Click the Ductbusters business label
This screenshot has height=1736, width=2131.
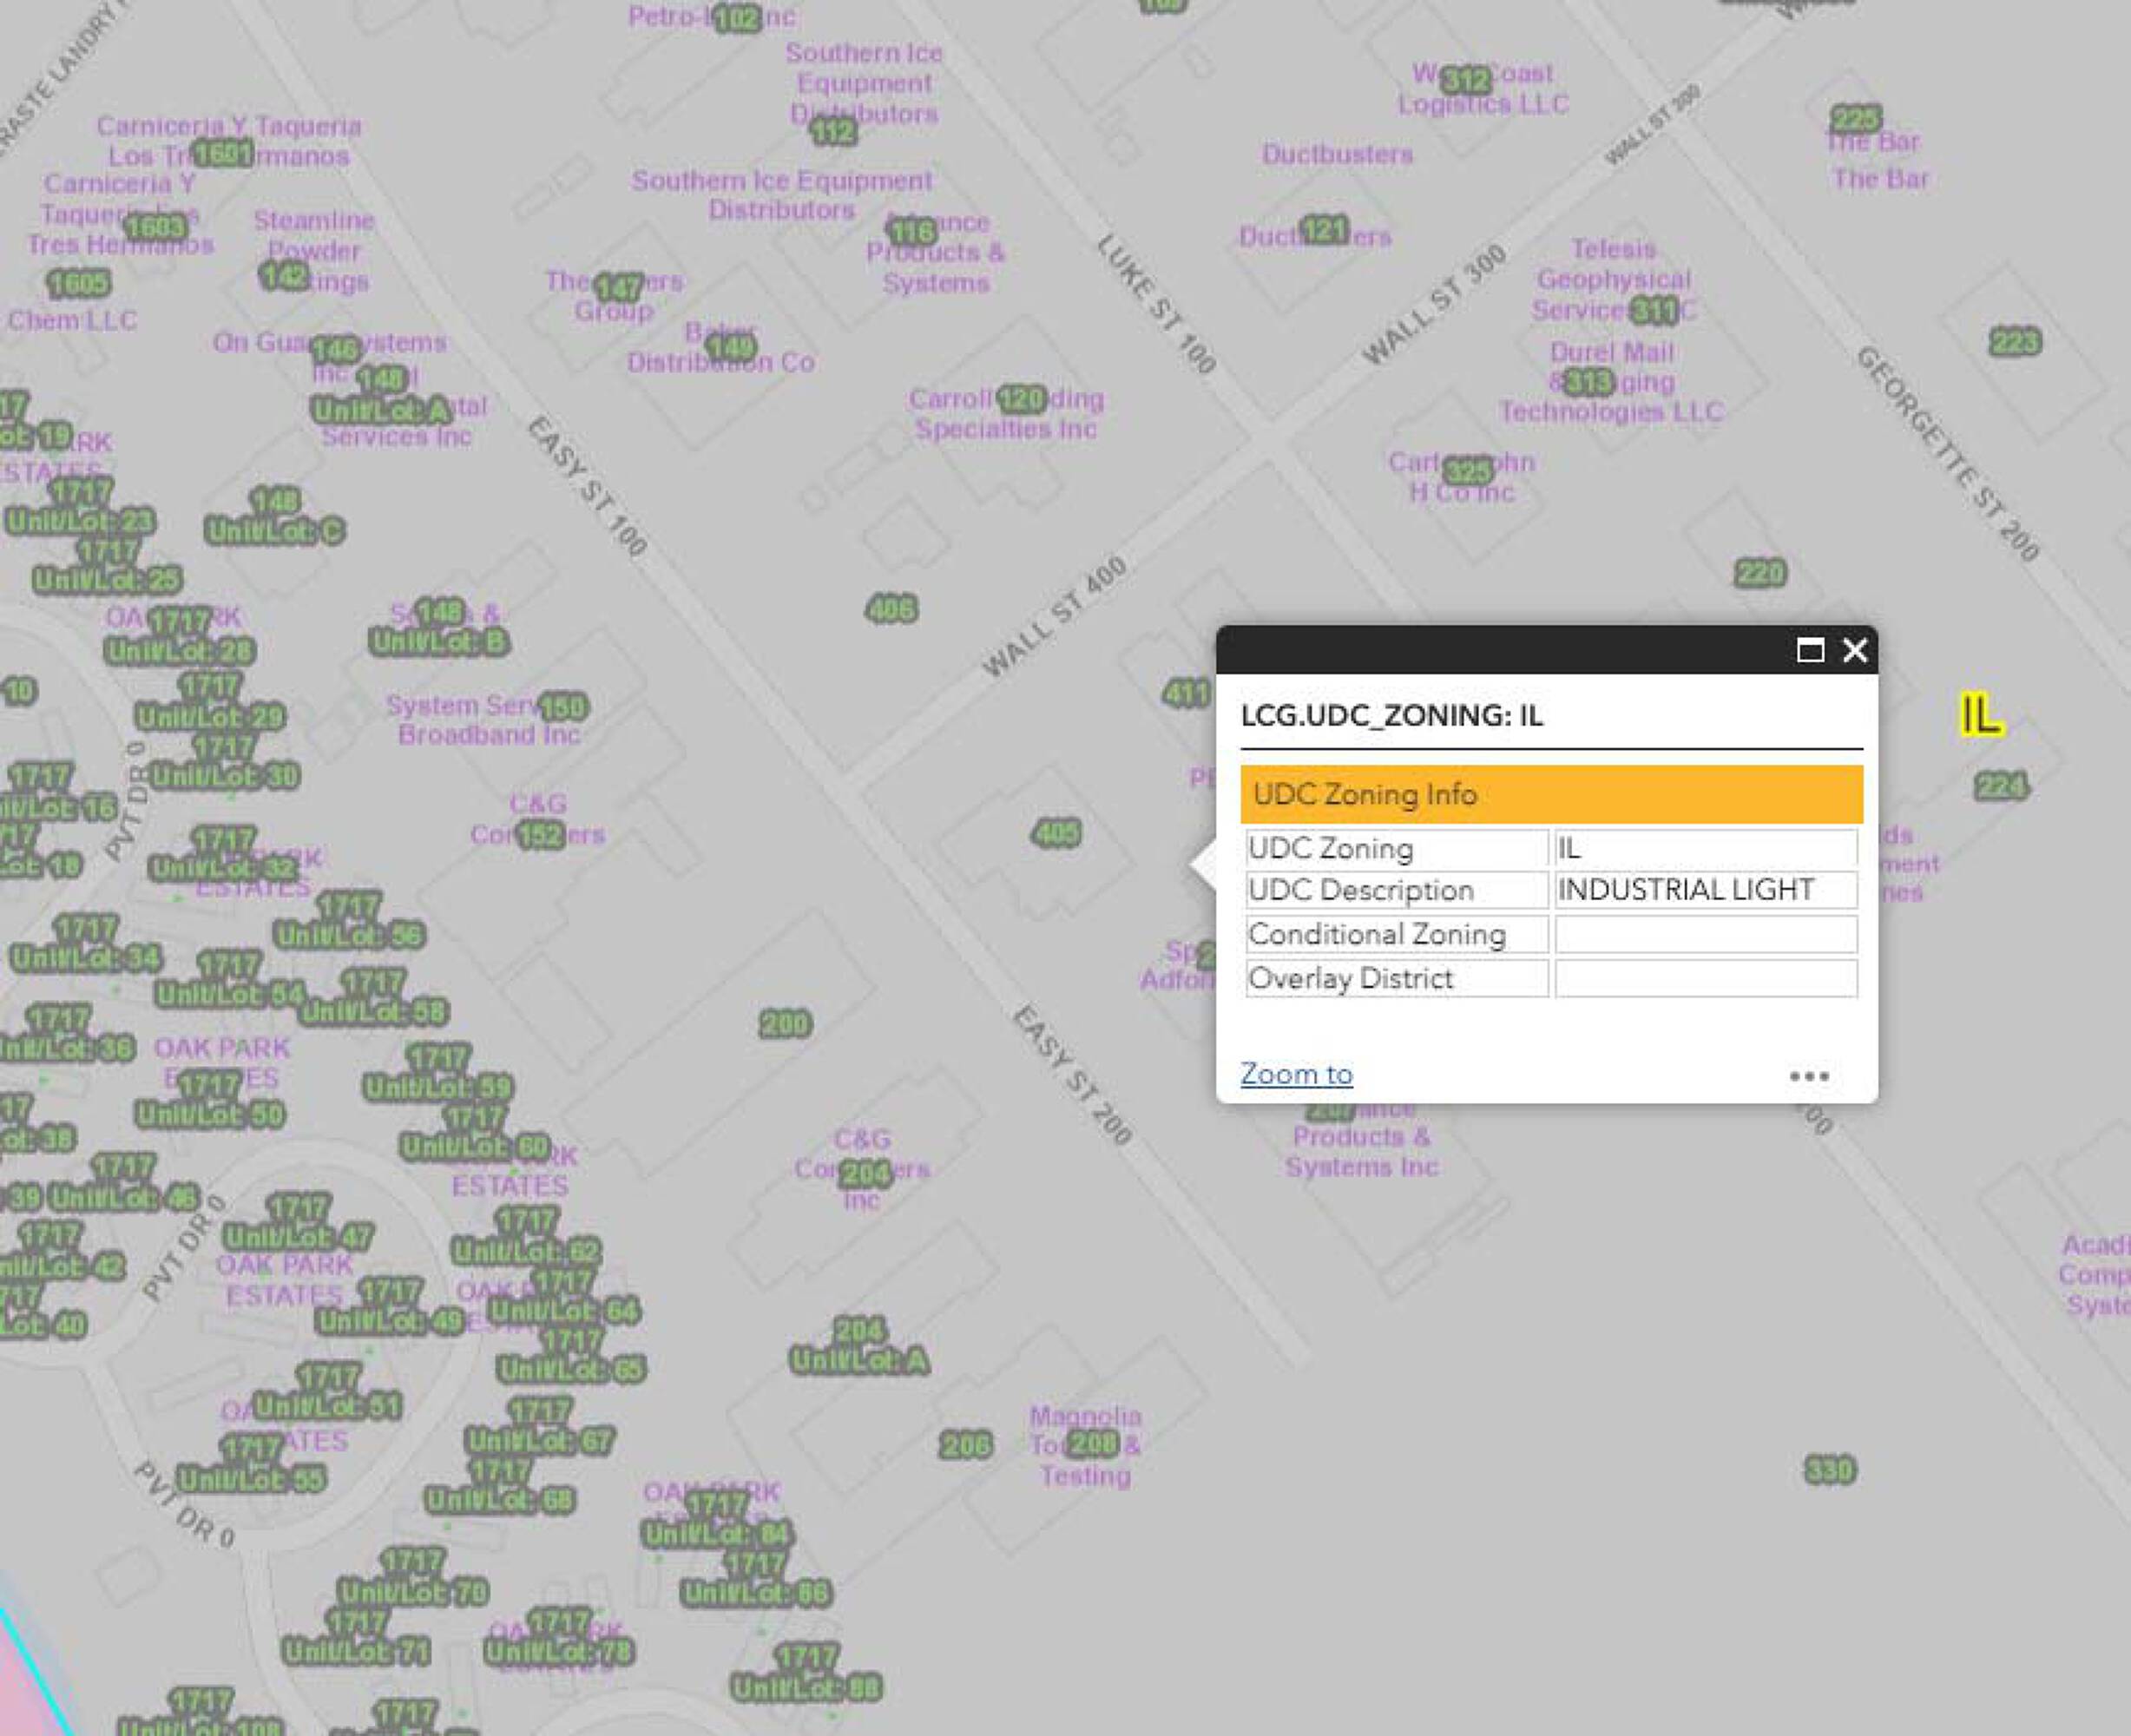[x=1337, y=154]
